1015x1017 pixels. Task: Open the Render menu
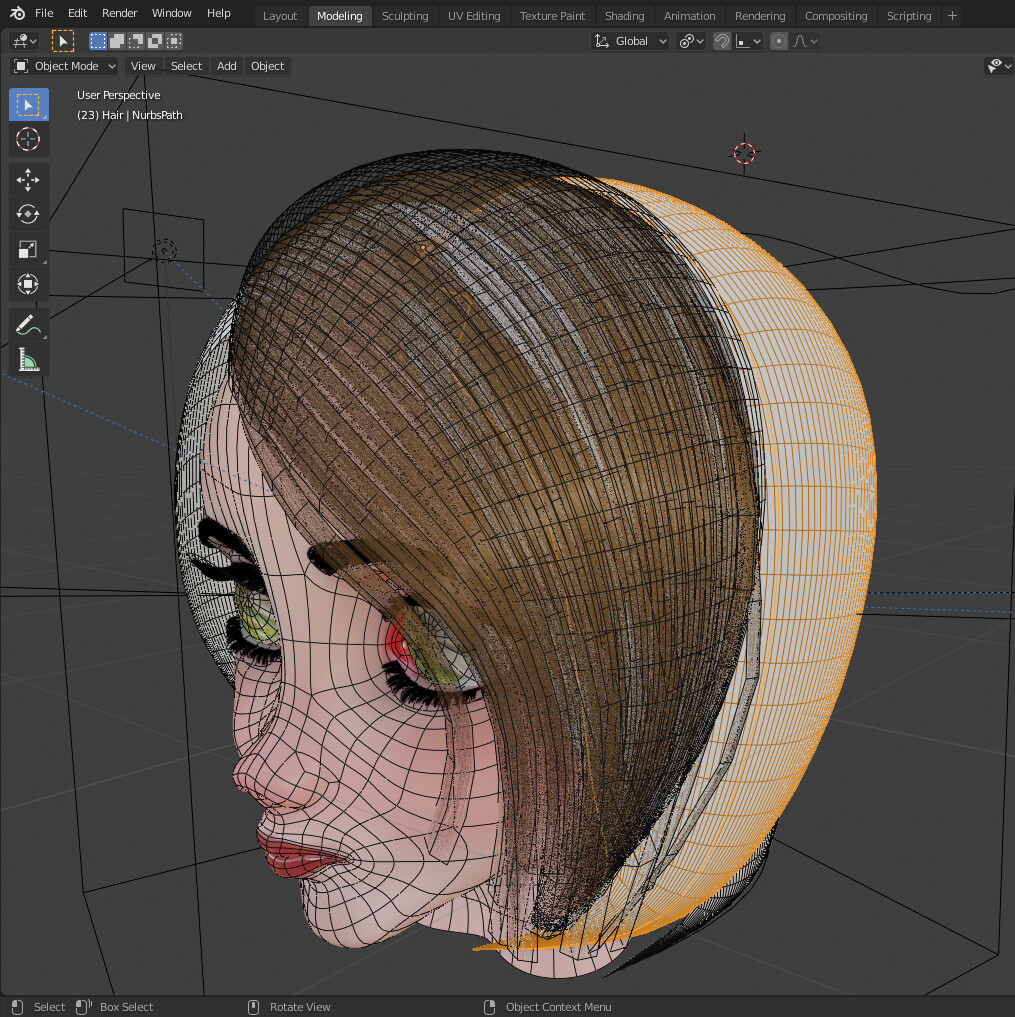click(x=119, y=13)
